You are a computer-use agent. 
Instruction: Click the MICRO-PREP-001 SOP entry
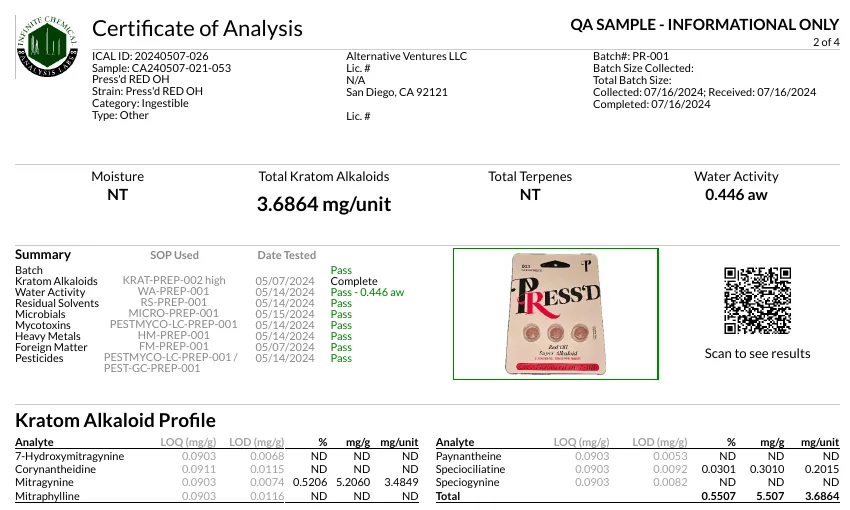173,313
